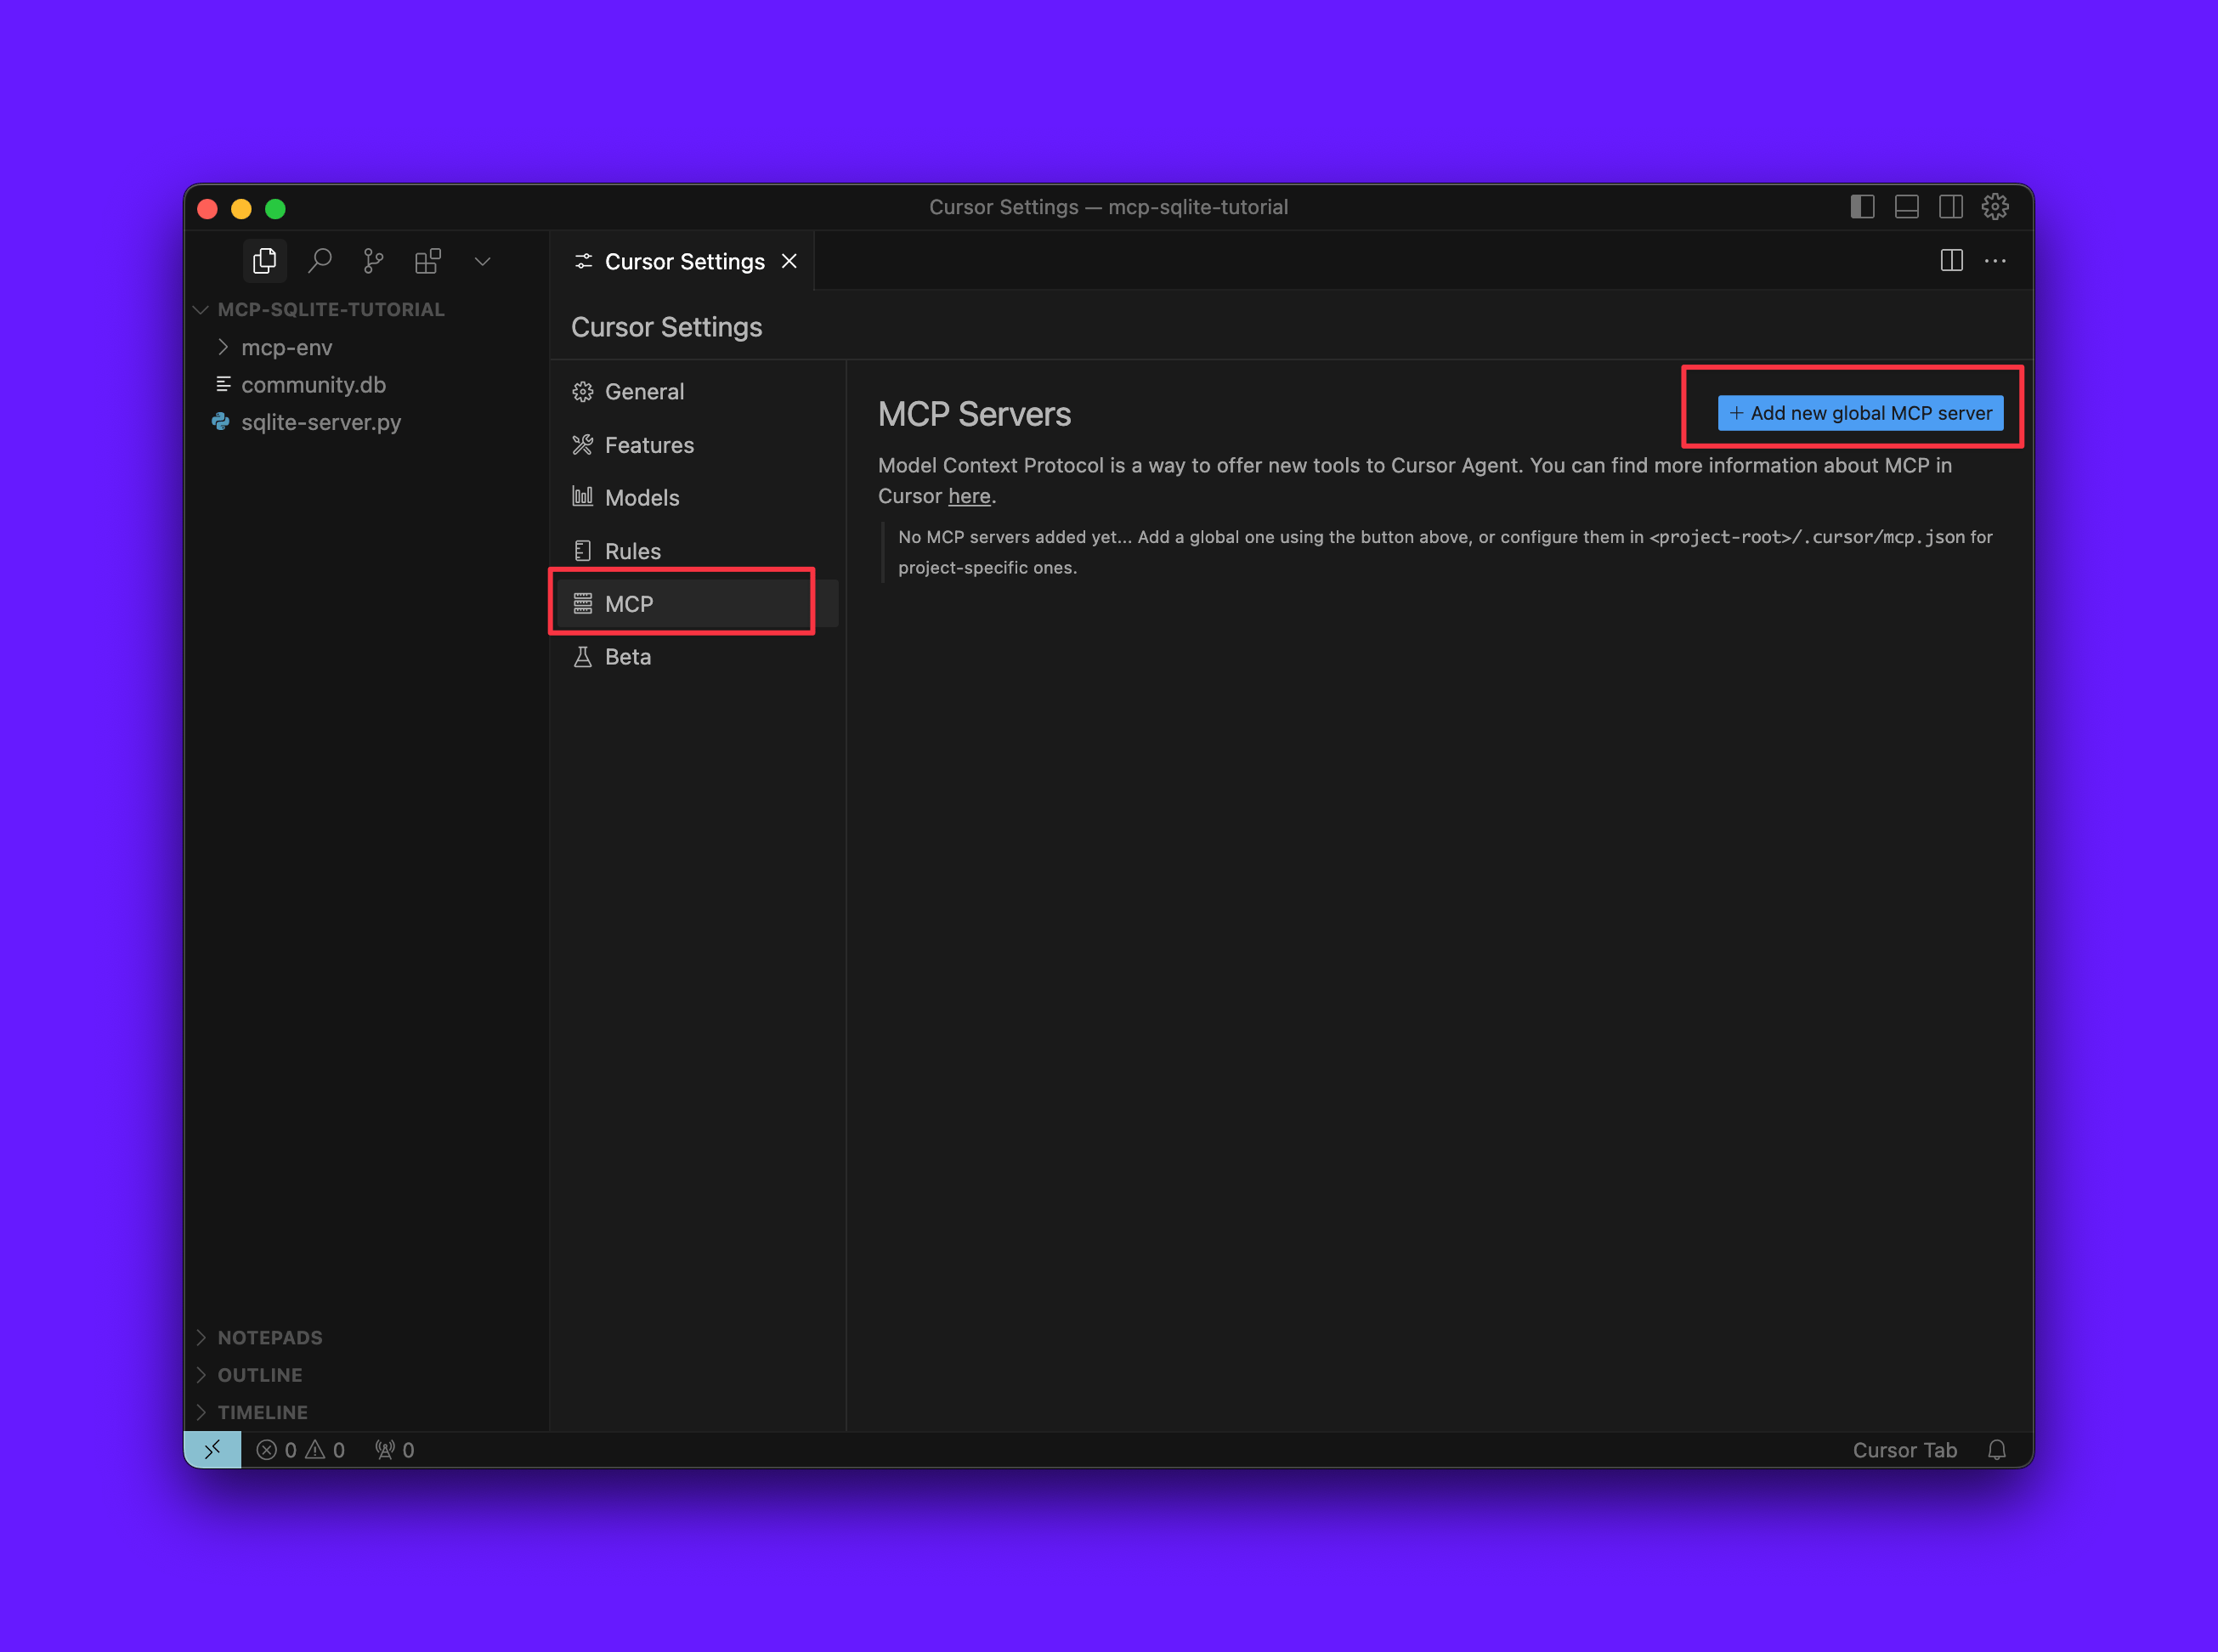Follow the 'here' MCP documentation link

pos(969,496)
